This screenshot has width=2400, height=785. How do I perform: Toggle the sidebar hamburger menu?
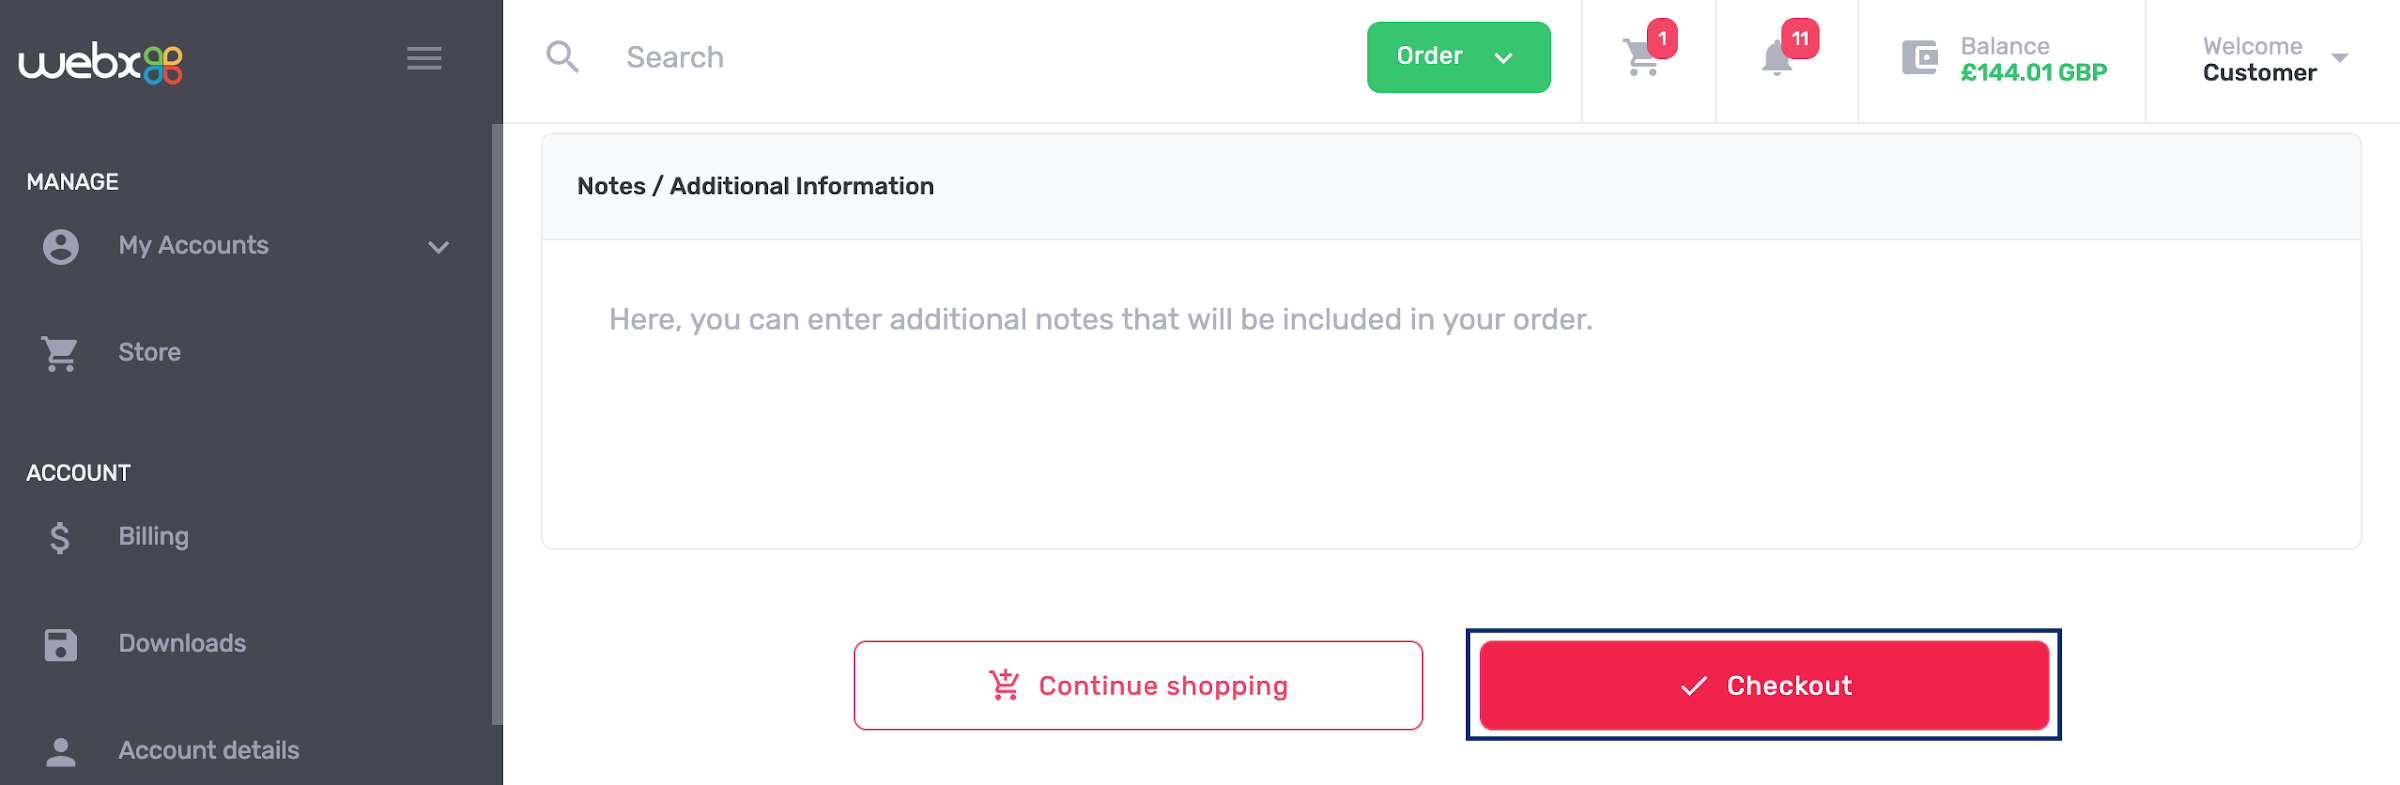click(424, 59)
